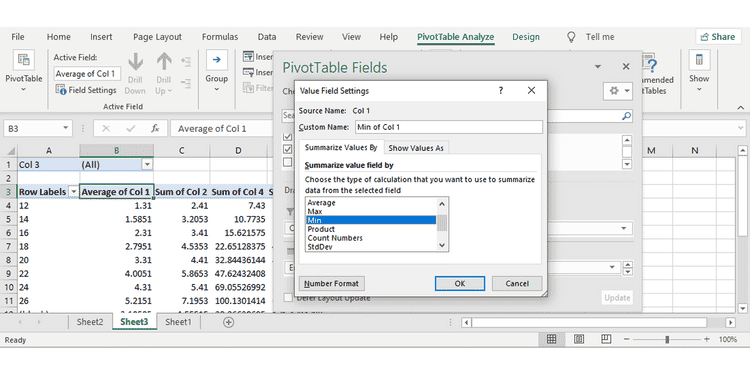The width and height of the screenshot is (750, 375).
Task: Click the Tell me lightbulb icon
Action: coord(571,37)
